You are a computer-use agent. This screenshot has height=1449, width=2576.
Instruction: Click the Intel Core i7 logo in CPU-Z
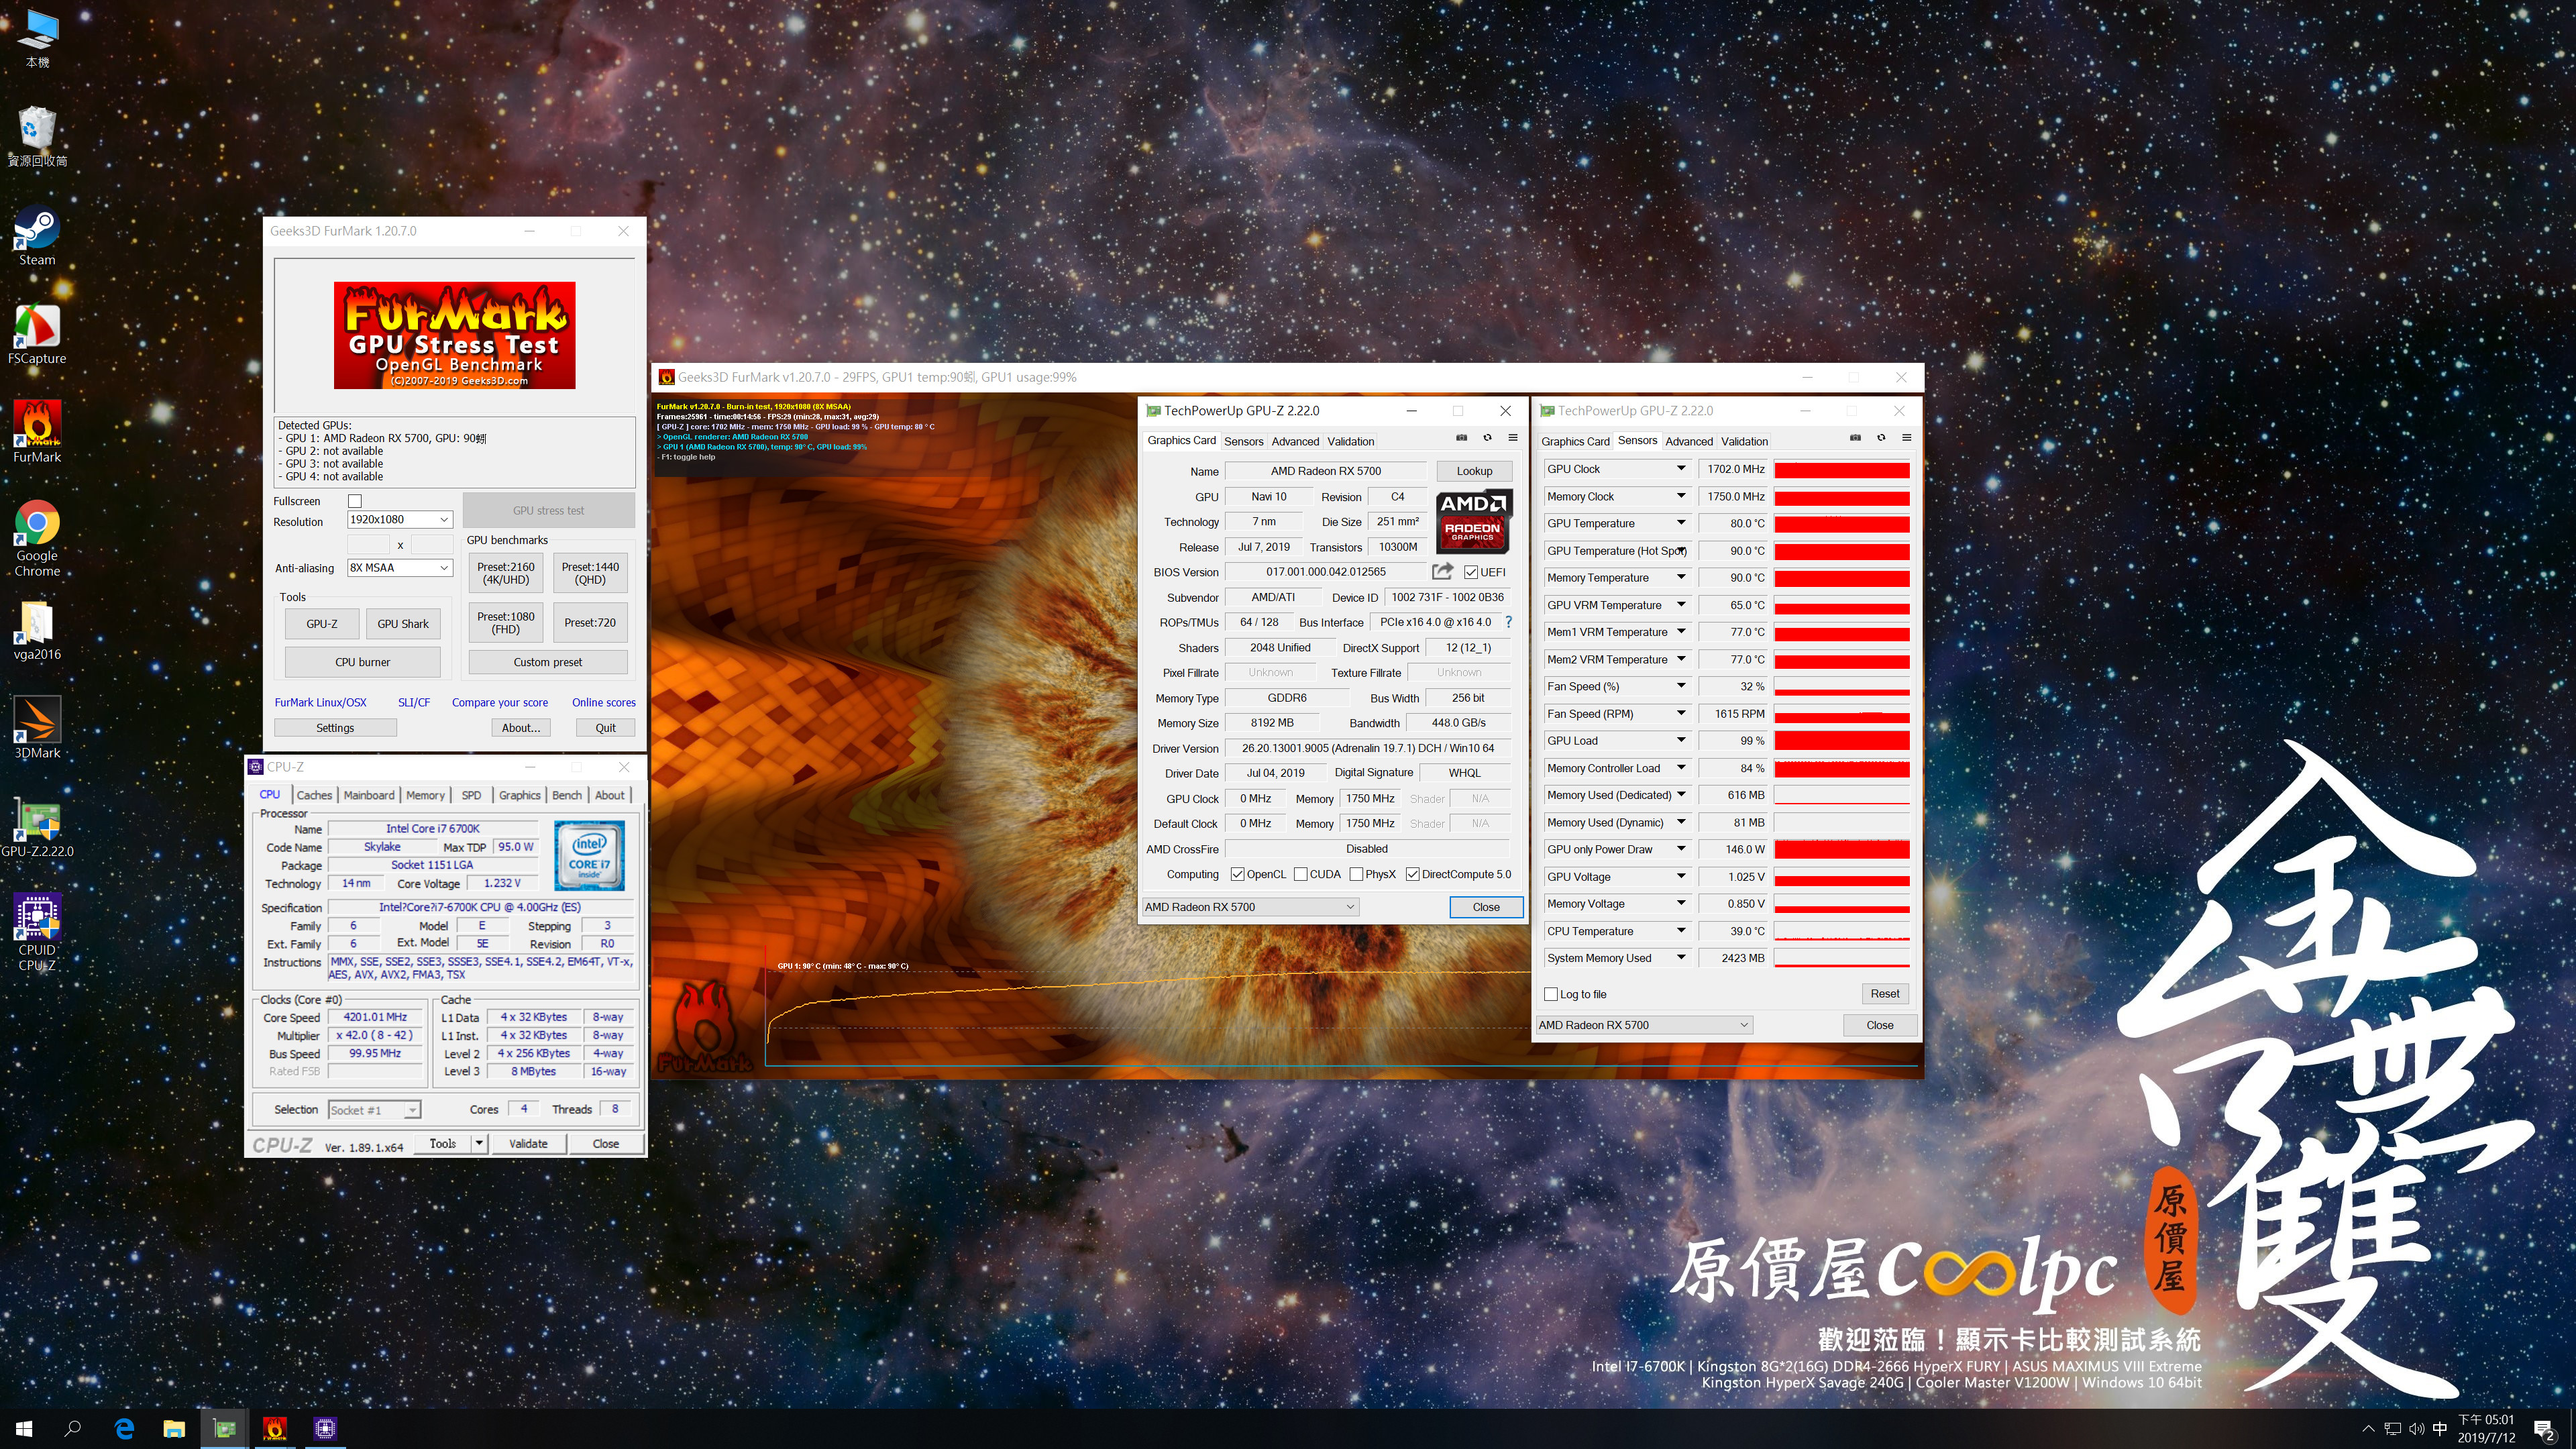590,855
